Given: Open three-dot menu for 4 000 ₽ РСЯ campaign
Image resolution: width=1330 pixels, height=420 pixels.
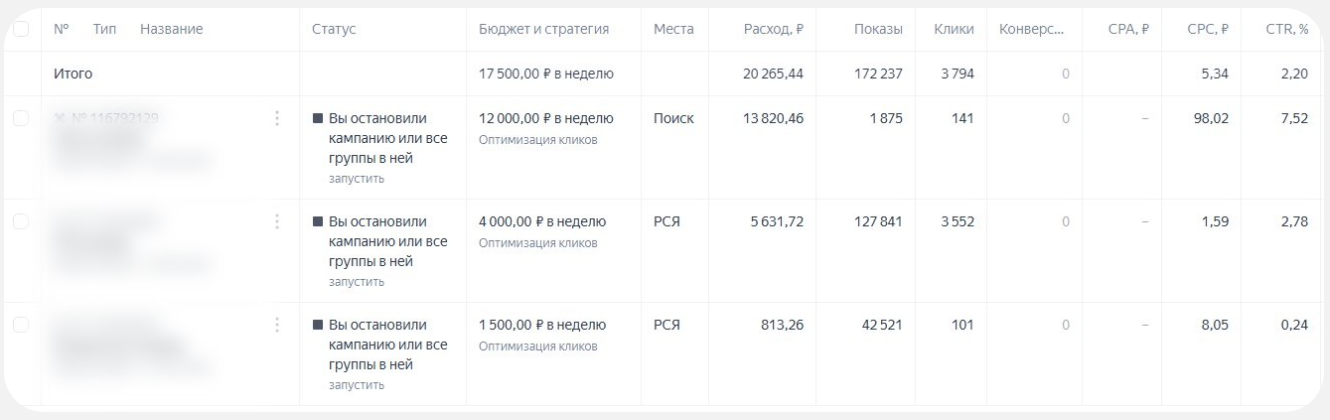Looking at the screenshot, I should pos(276,221).
